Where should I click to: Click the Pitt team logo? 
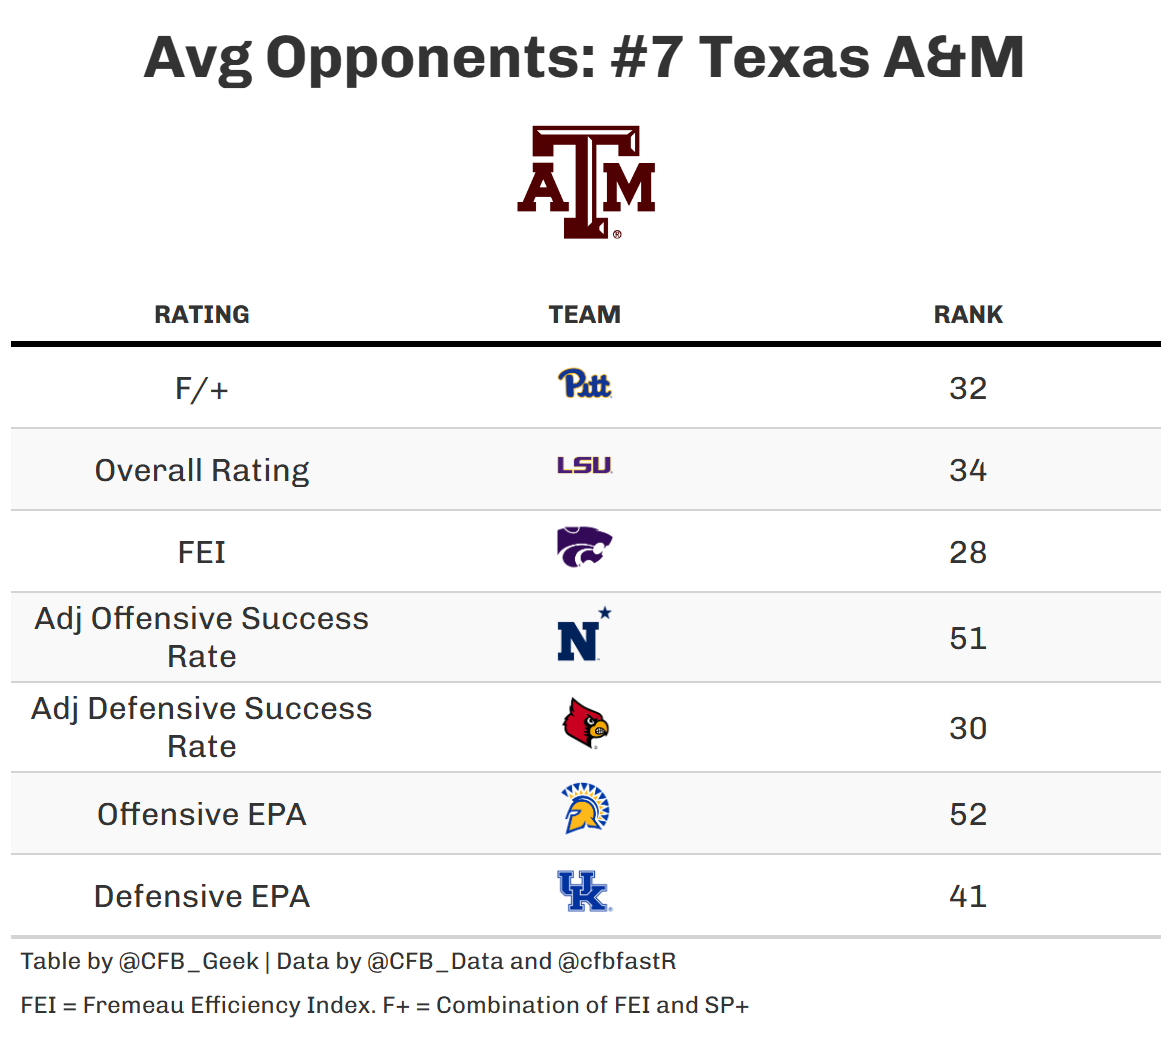coord(585,384)
